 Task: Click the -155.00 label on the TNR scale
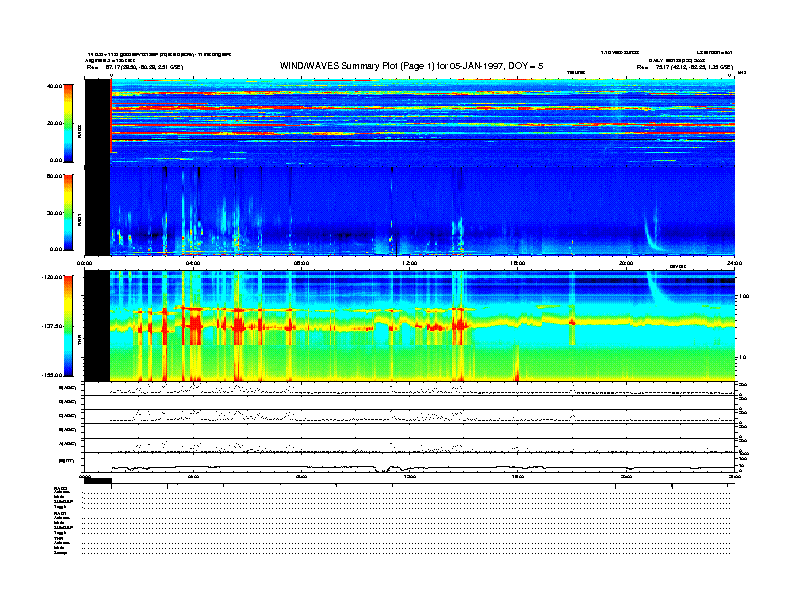52,375
